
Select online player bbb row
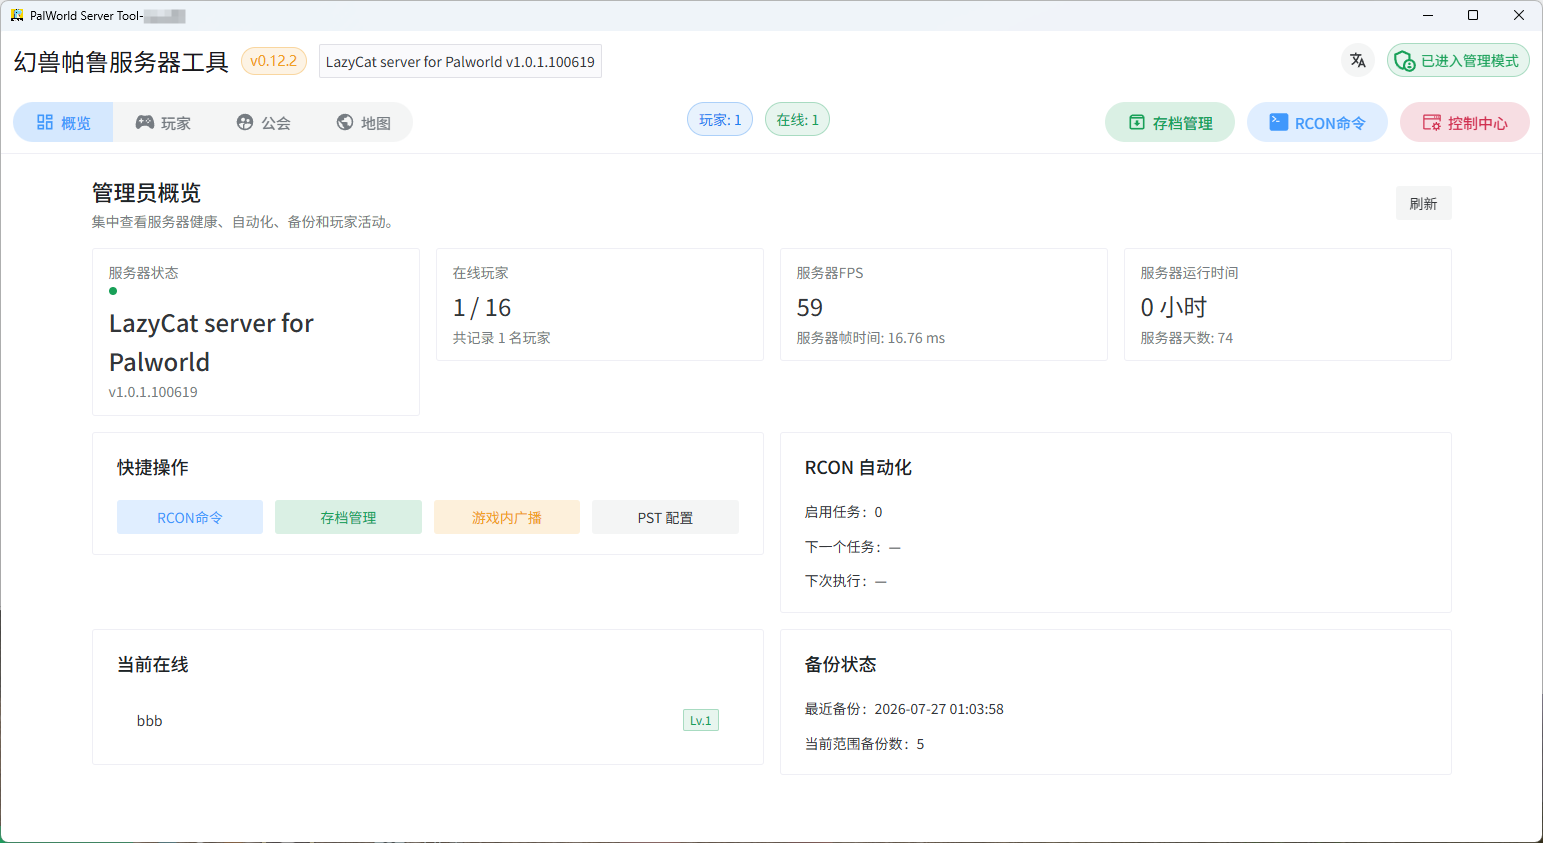[428, 720]
